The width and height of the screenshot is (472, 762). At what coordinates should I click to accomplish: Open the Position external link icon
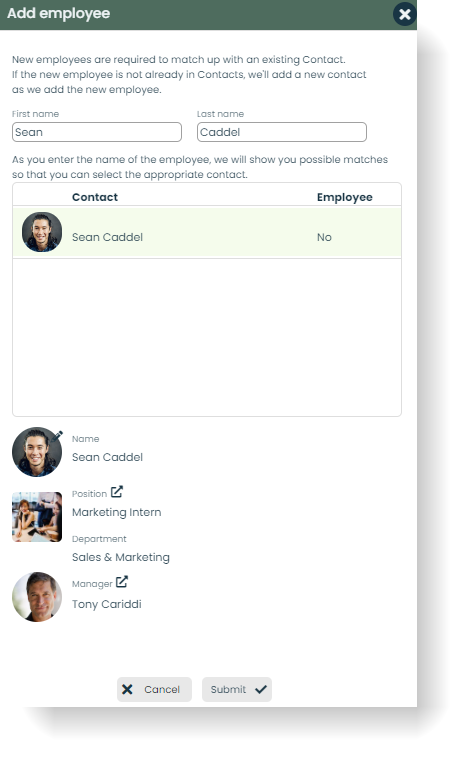click(117, 492)
